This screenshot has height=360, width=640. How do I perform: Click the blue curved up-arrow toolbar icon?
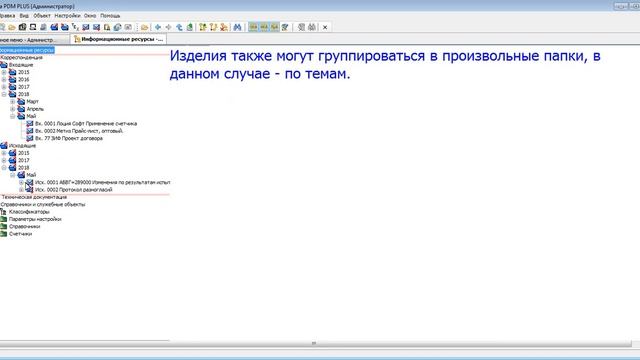click(179, 27)
